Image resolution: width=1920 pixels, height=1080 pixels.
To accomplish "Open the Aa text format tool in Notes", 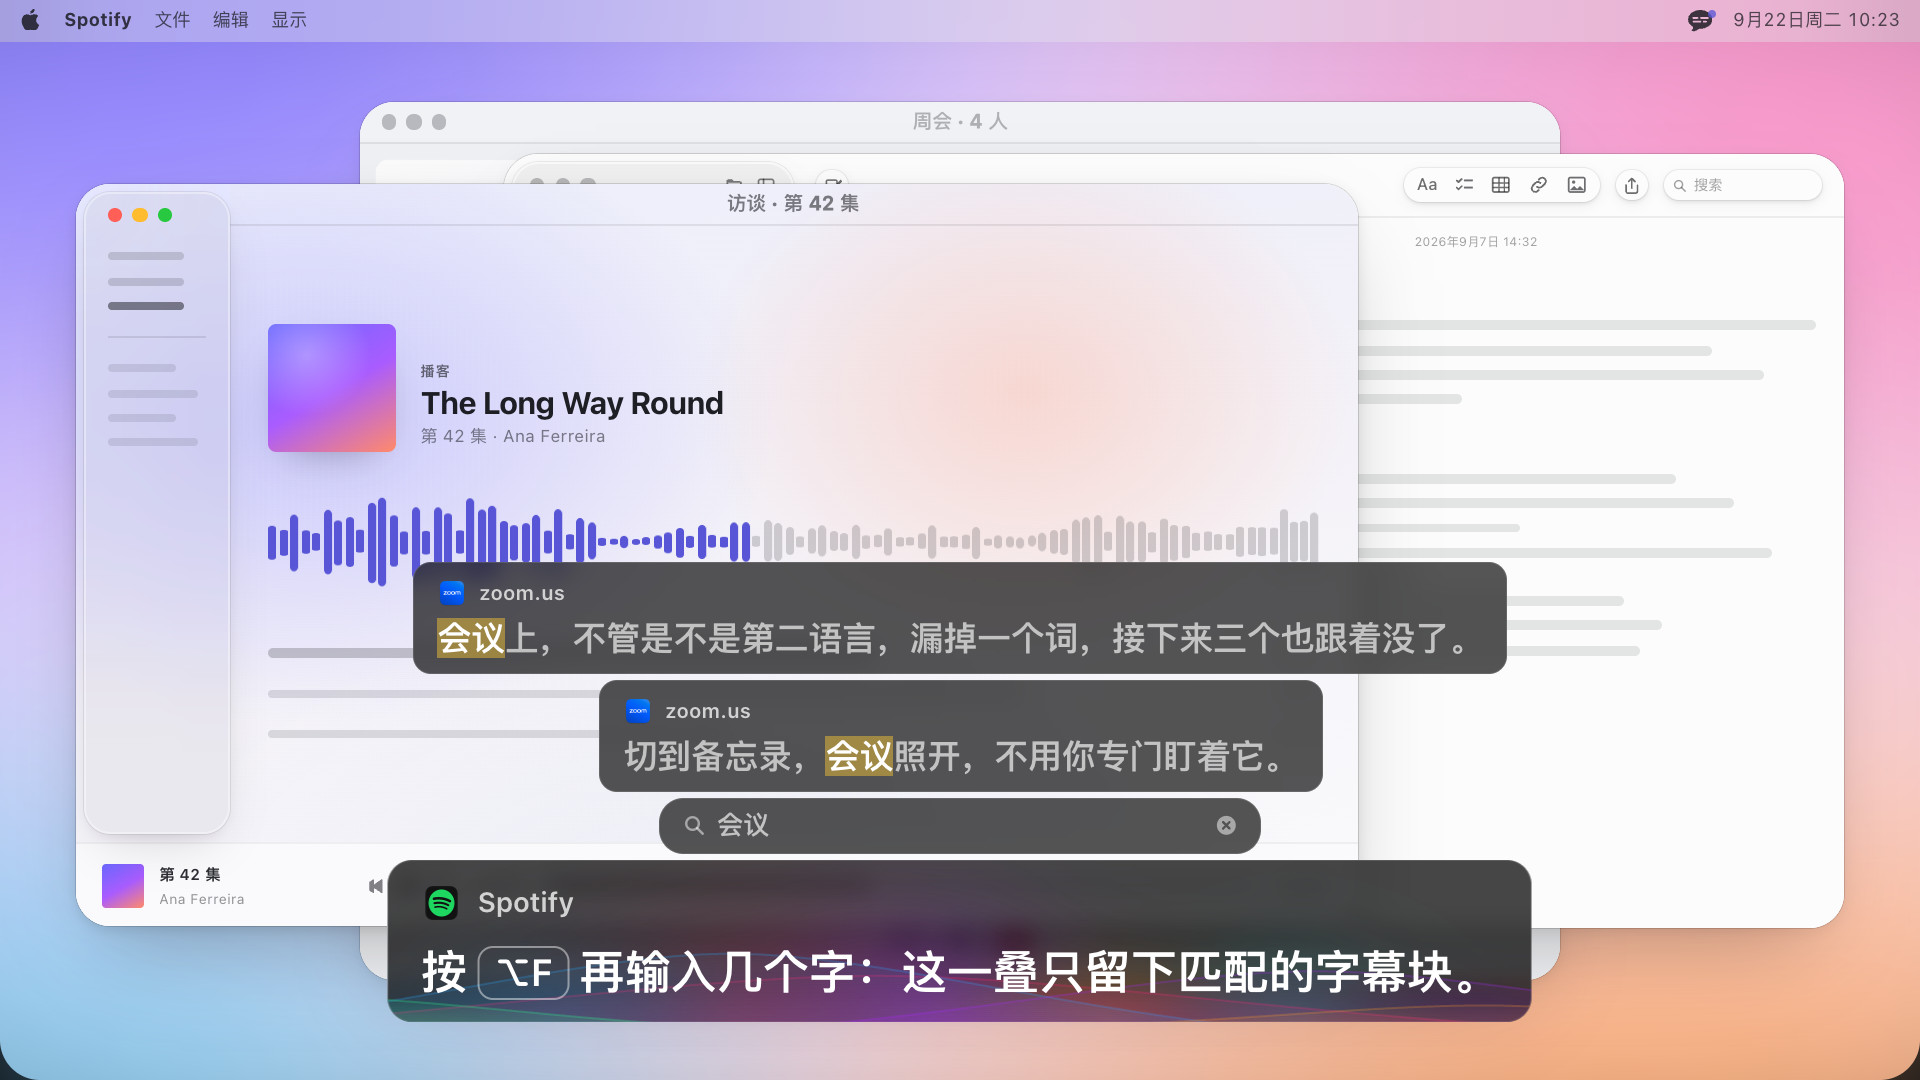I will click(x=1427, y=185).
